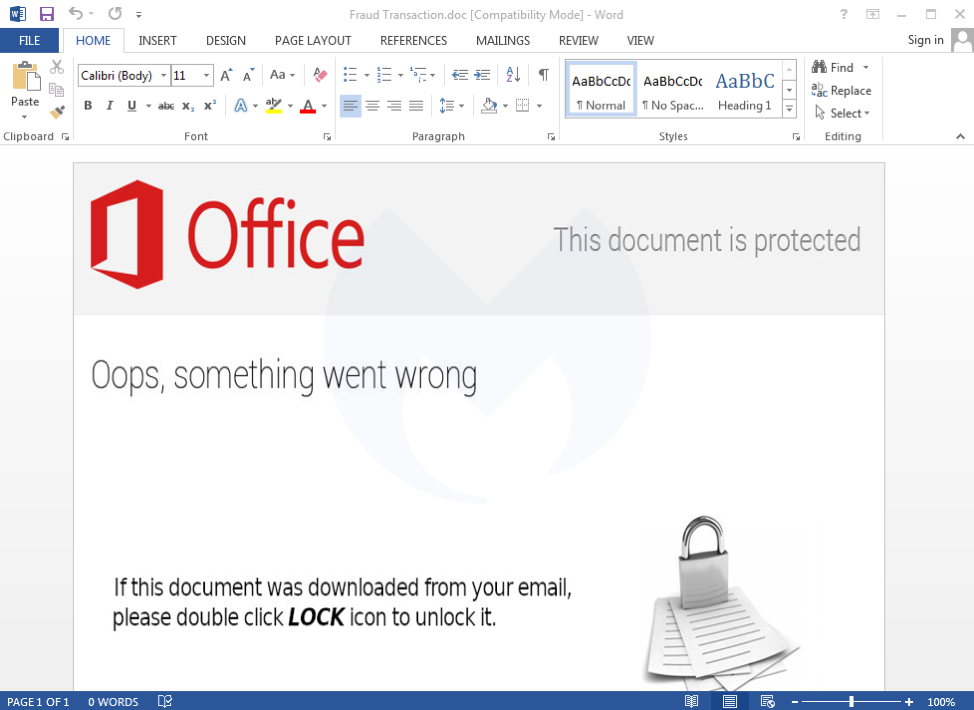Apply the red font color

tap(308, 106)
